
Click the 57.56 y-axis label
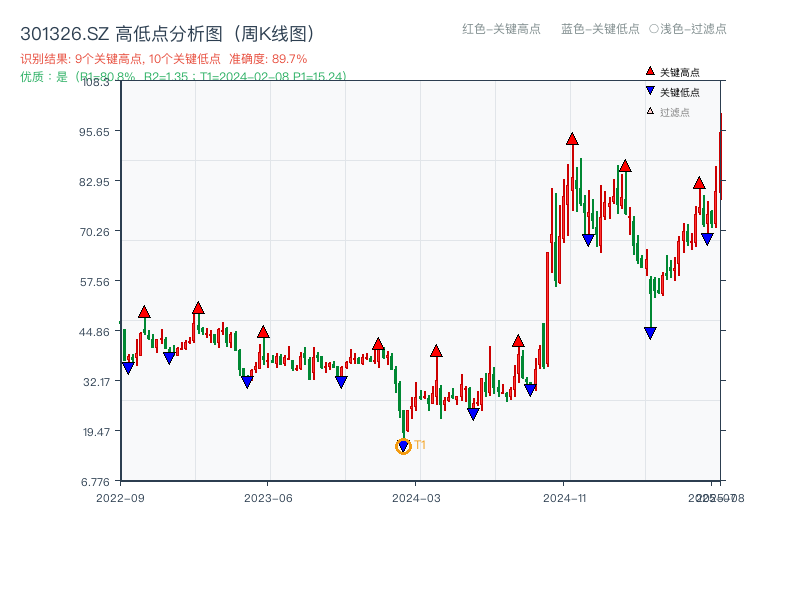(94, 282)
